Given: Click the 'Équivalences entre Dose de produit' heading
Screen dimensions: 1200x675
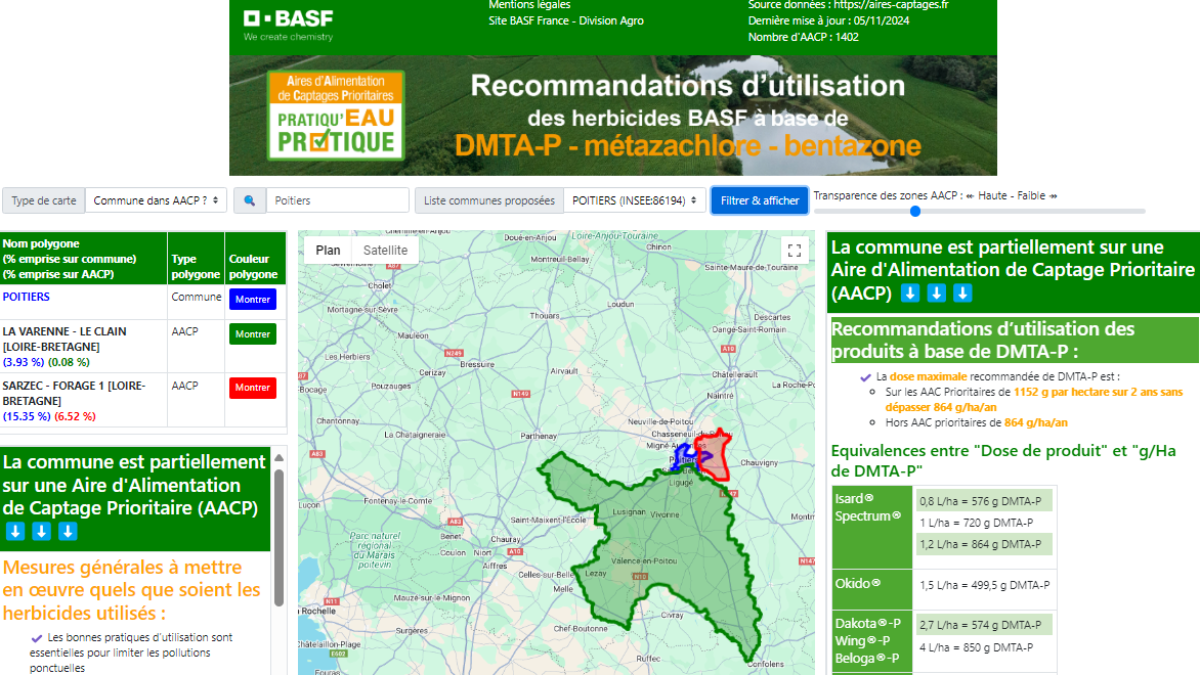Looking at the screenshot, I should 1003,461.
